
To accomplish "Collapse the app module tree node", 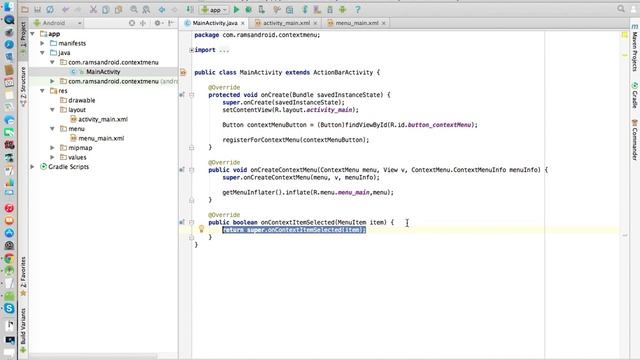I will [33, 34].
